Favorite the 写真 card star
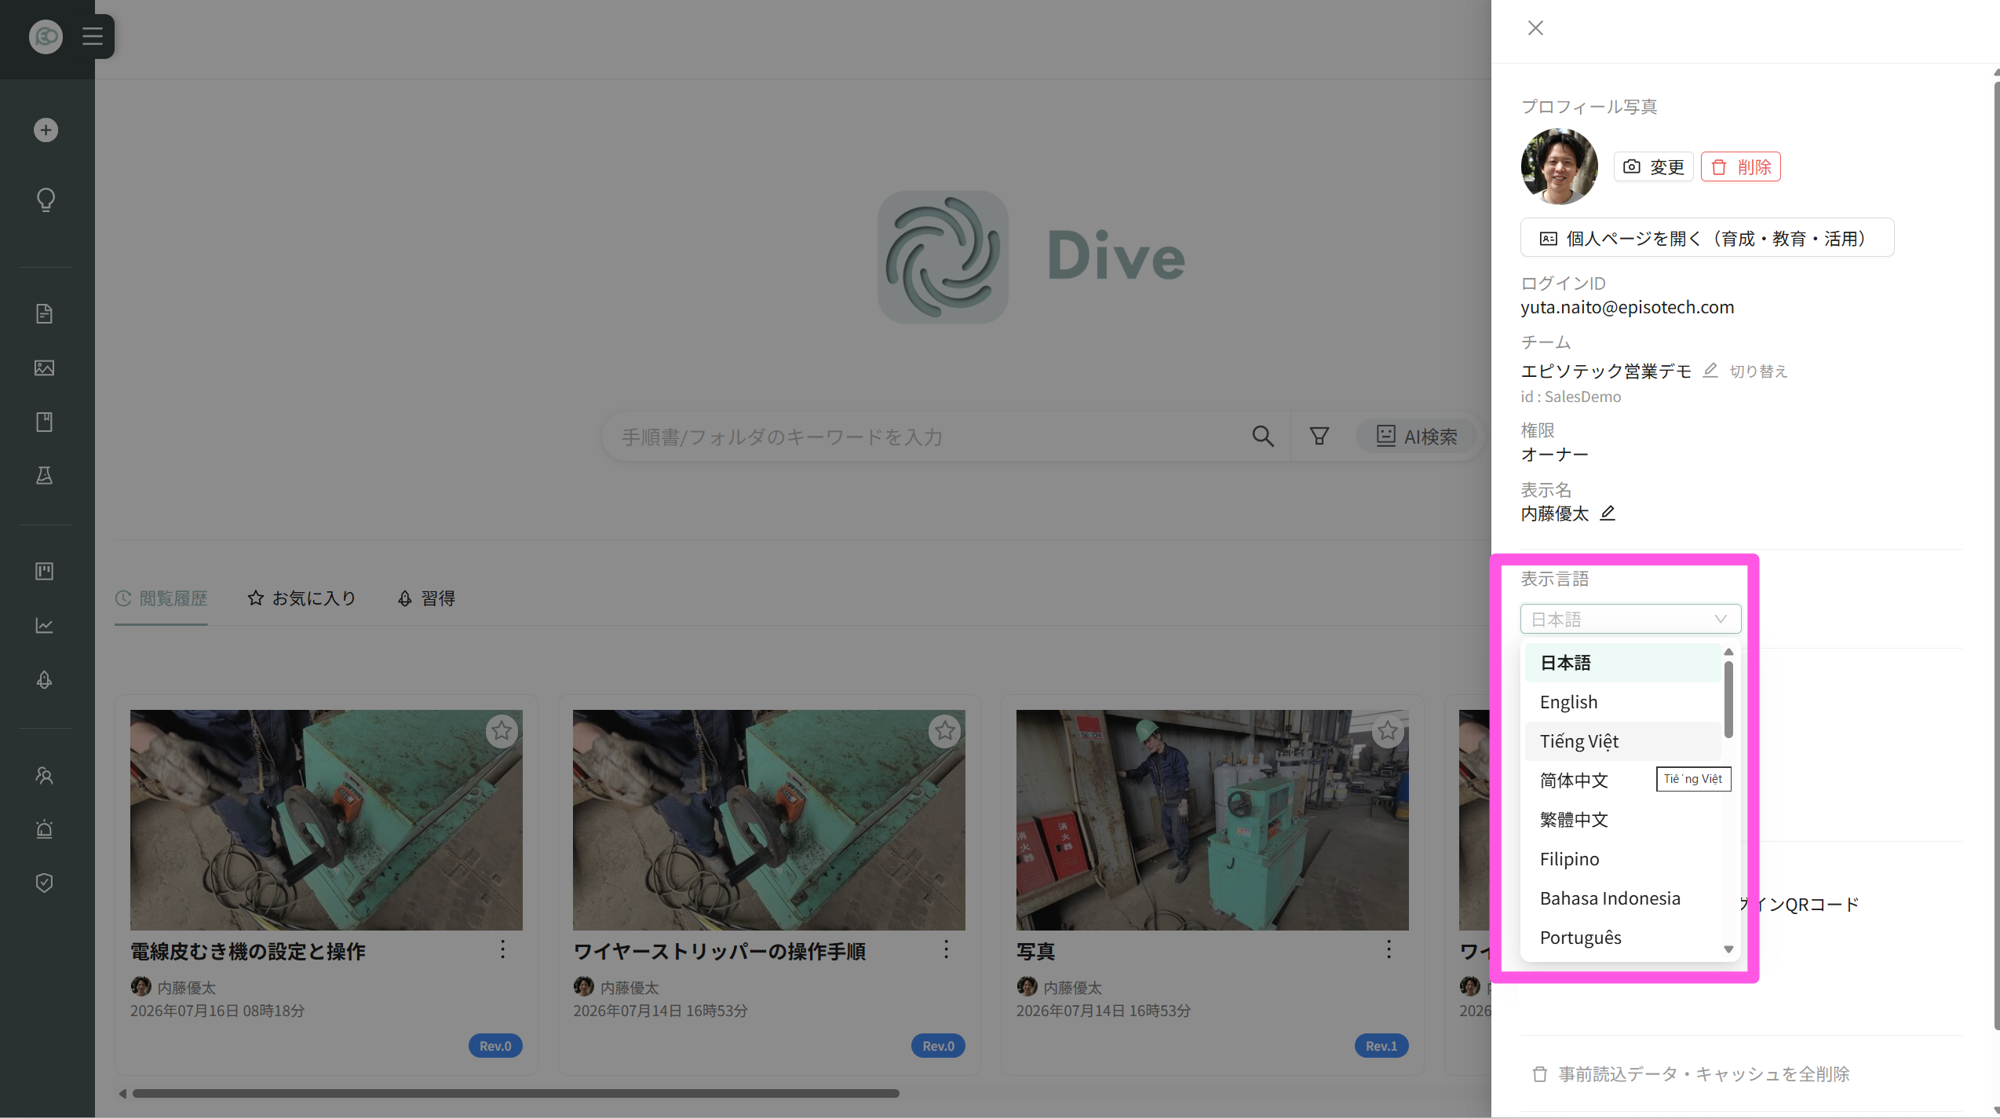This screenshot has height=1119, width=2000. pos(1387,731)
